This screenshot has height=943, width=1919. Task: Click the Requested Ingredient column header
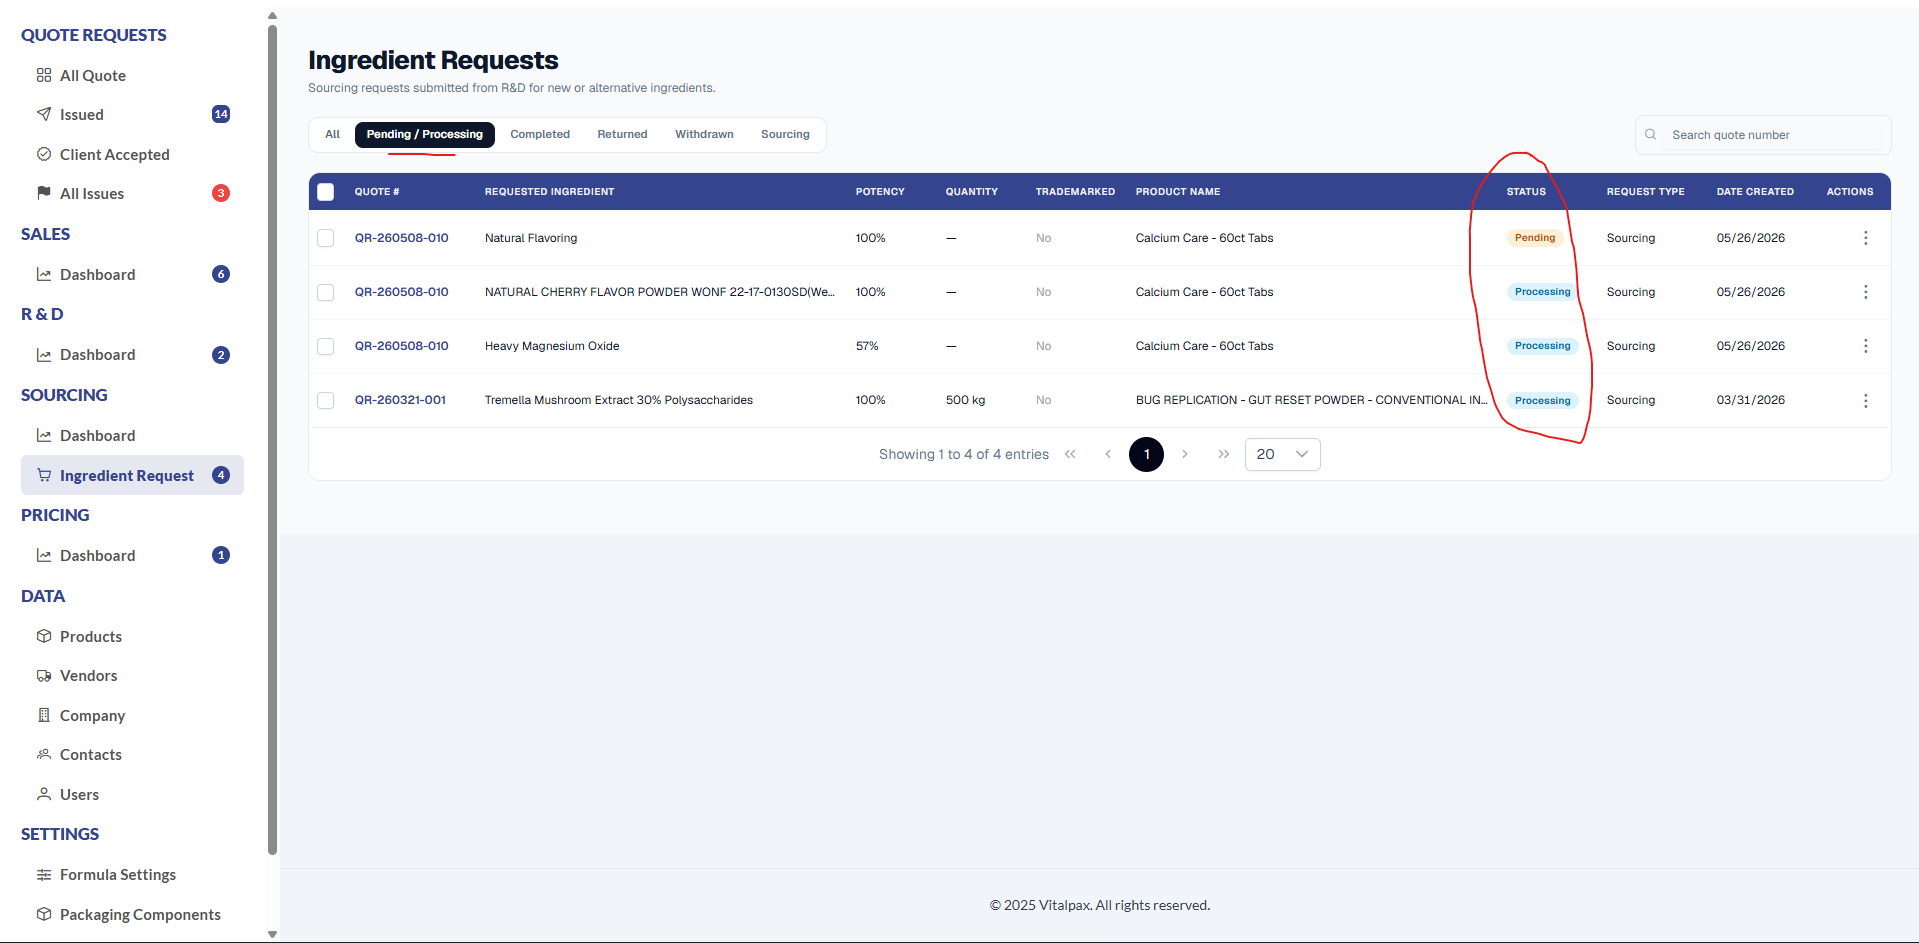tap(549, 192)
